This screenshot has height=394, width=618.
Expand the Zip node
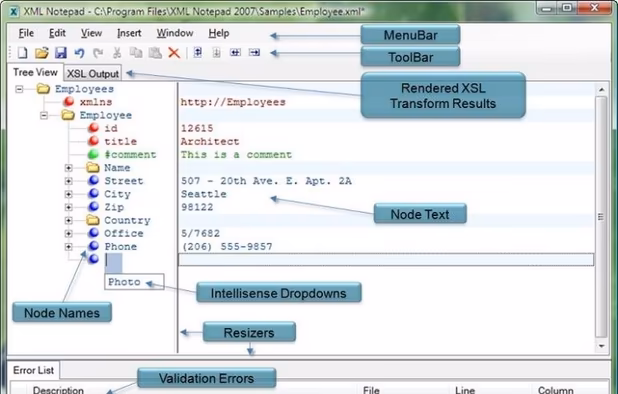coord(69,207)
